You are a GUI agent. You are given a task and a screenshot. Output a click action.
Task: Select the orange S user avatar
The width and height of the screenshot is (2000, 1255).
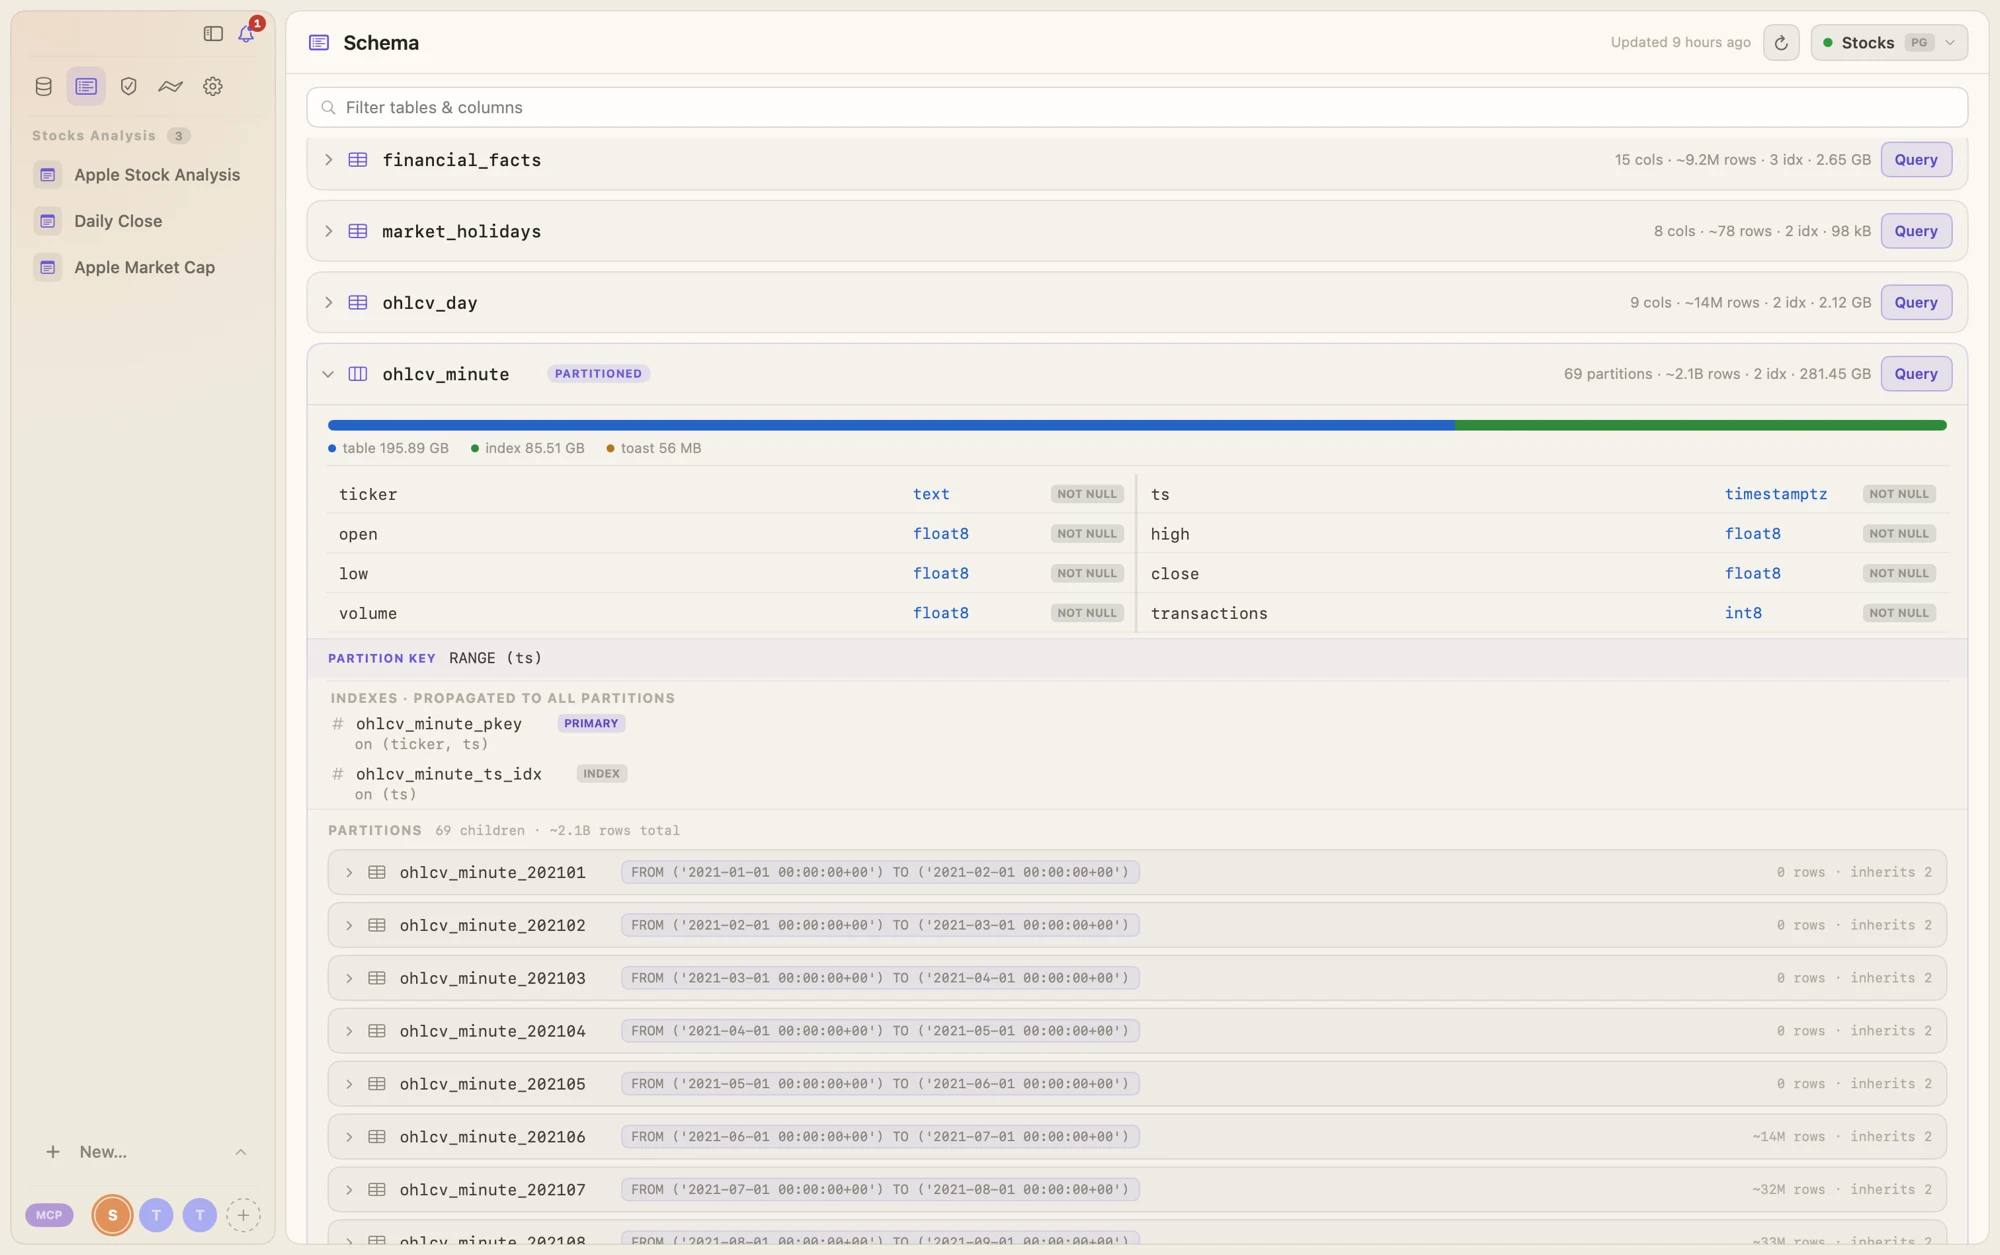coord(112,1215)
